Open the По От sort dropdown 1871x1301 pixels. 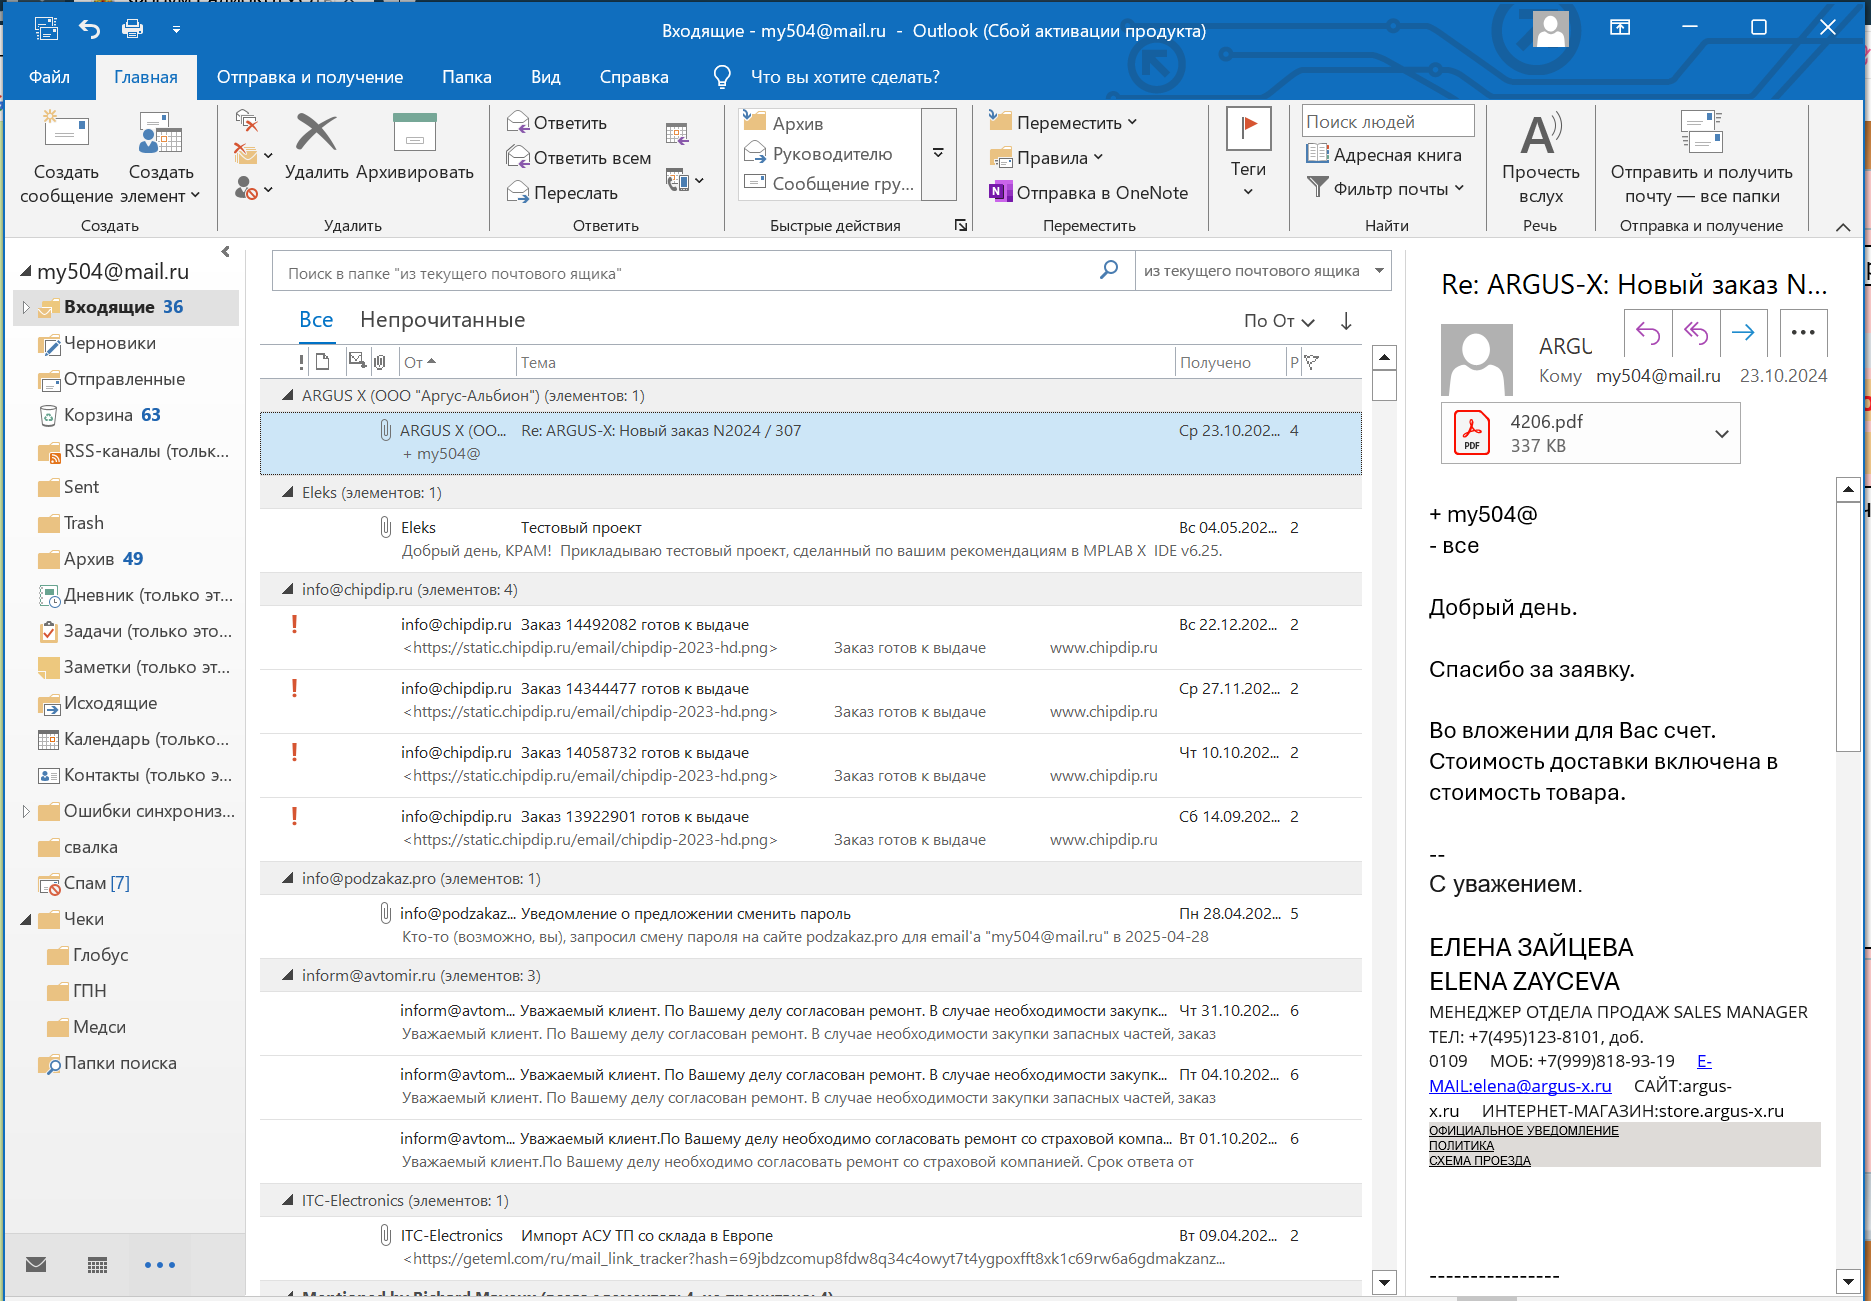pyautogui.click(x=1279, y=321)
